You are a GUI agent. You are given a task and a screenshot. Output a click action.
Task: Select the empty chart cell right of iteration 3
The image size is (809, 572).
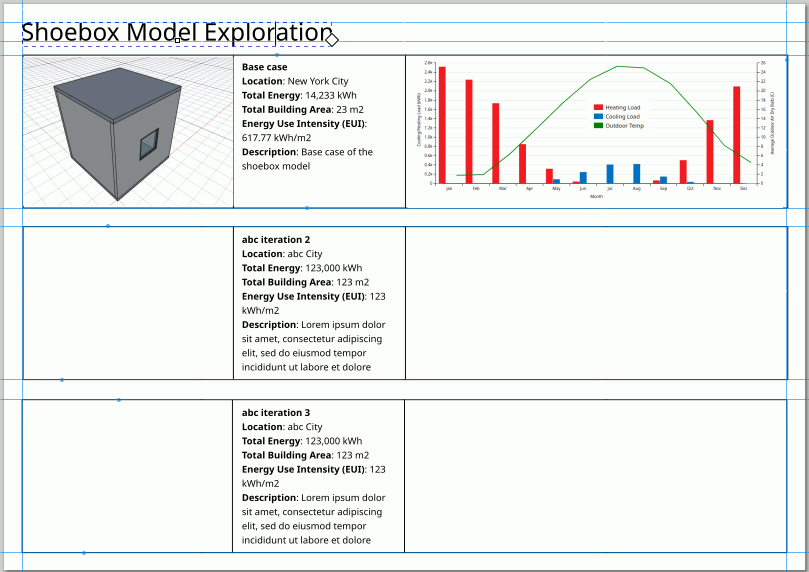coord(595,476)
